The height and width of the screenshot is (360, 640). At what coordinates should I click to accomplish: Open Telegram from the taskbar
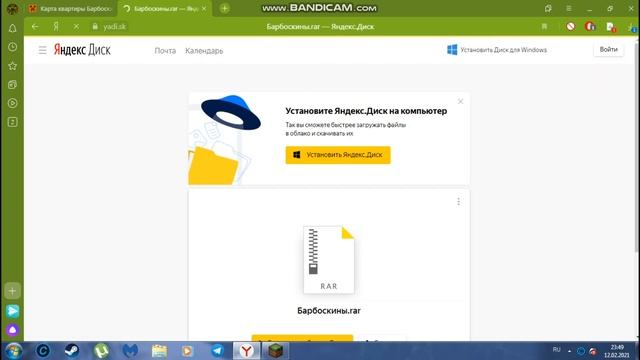pyautogui.click(x=217, y=351)
